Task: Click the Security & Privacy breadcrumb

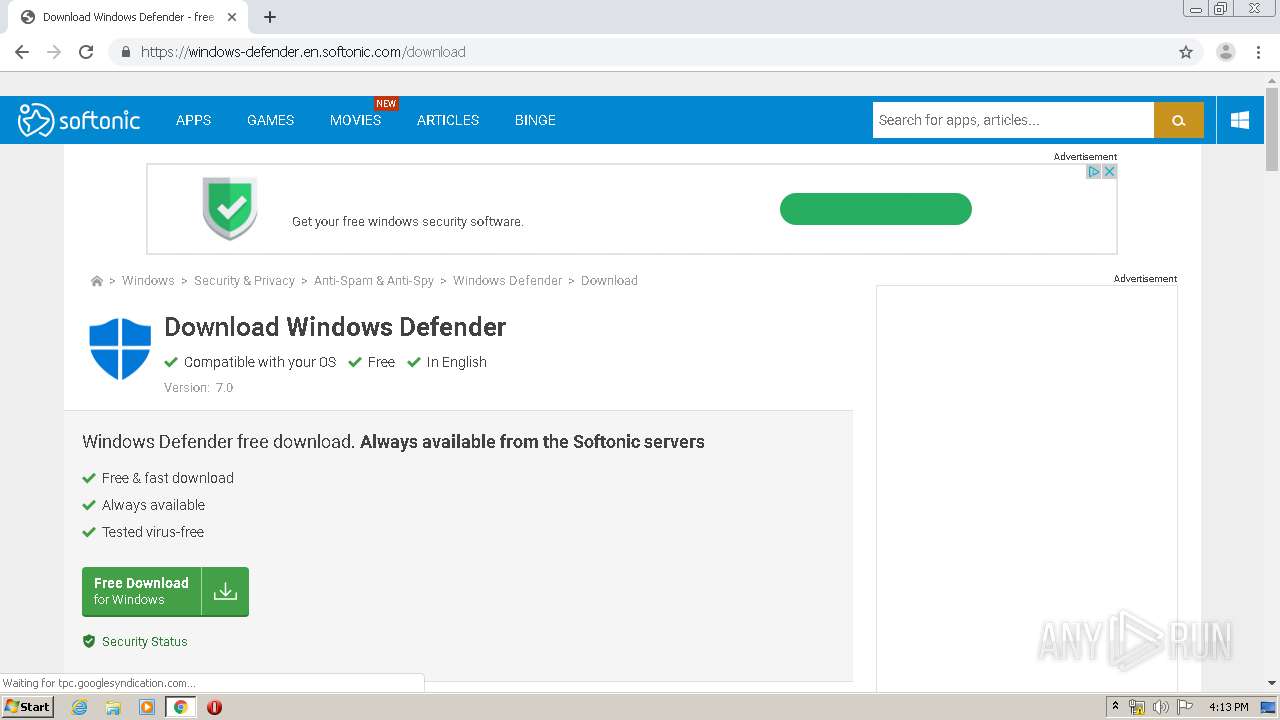Action: (244, 281)
